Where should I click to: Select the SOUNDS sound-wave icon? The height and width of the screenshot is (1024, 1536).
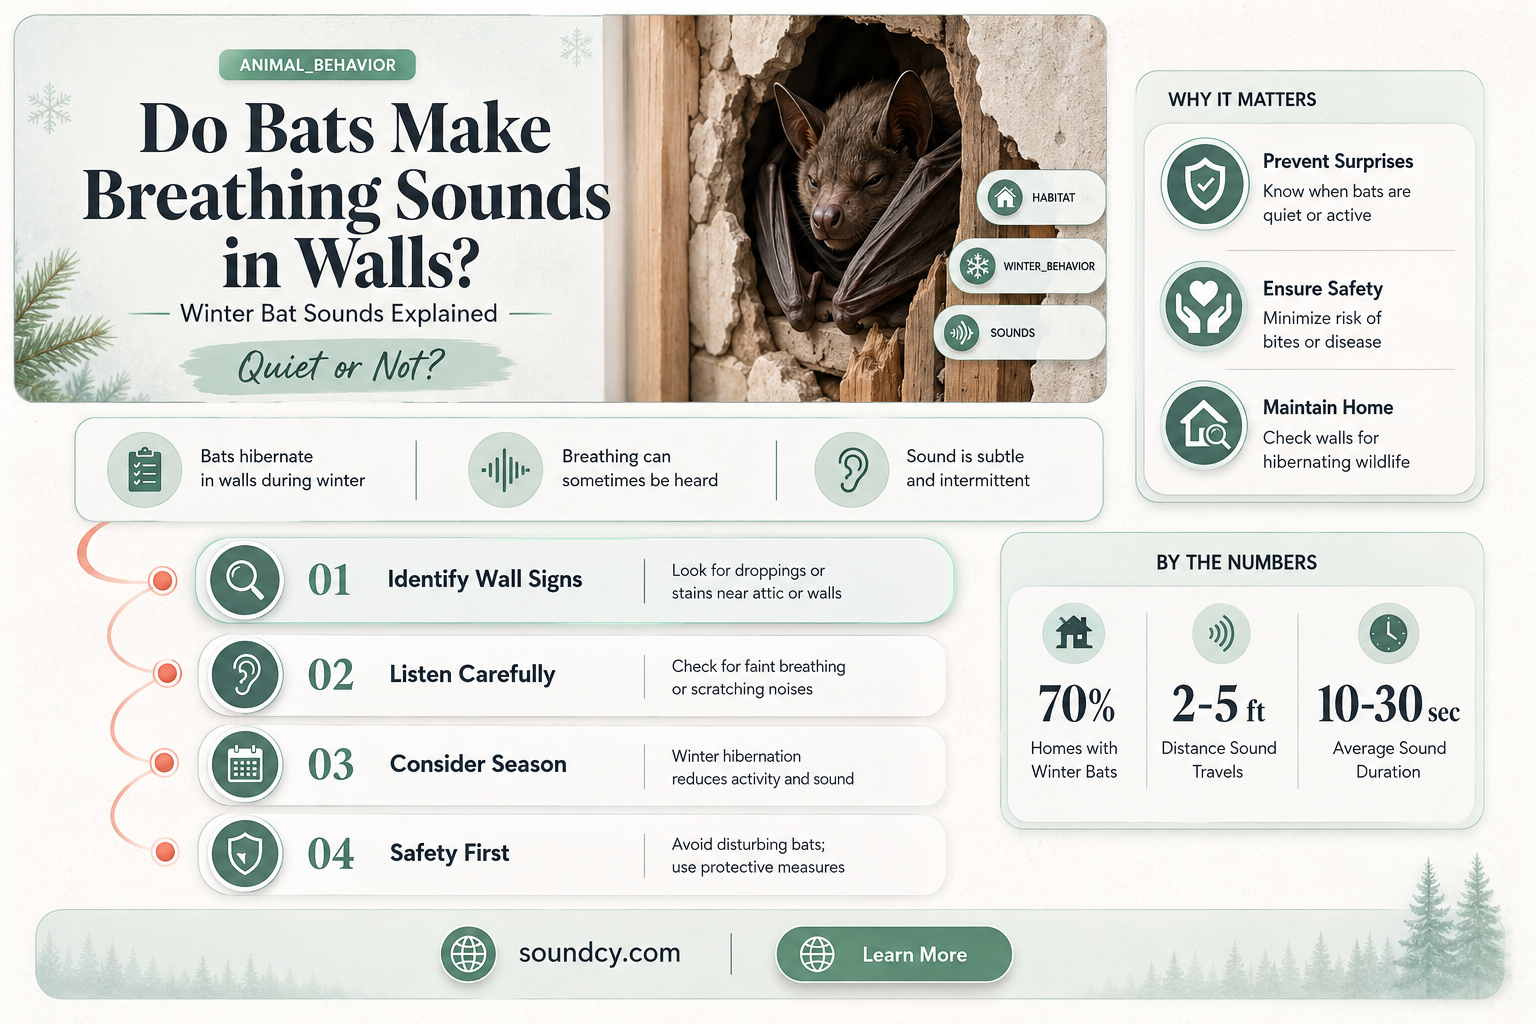pyautogui.click(x=961, y=333)
